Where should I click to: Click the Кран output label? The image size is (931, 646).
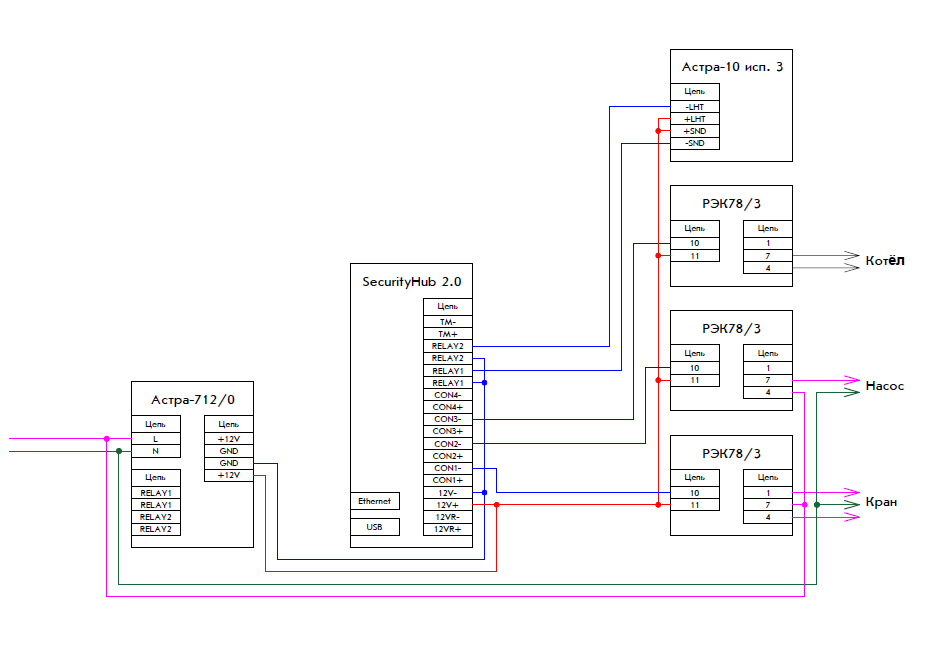tap(881, 502)
